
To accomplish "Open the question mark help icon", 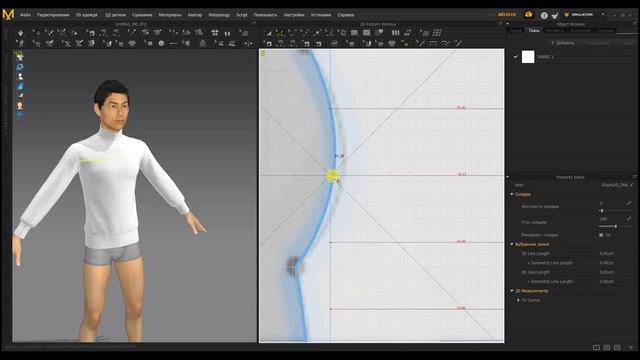I will 544,16.
